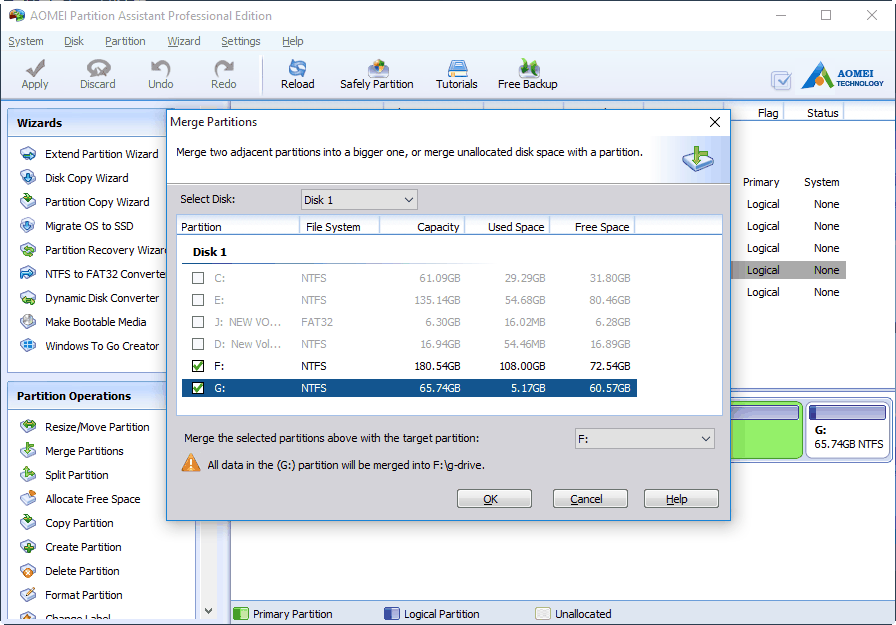Click the Used Space column header

[508, 227]
